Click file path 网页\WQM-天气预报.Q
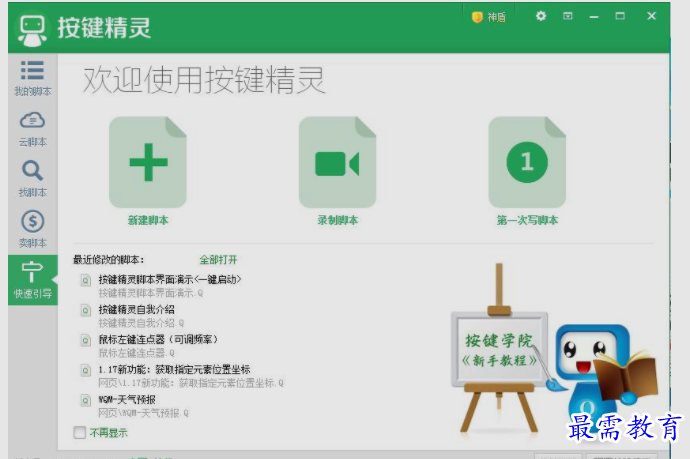 point(143,413)
